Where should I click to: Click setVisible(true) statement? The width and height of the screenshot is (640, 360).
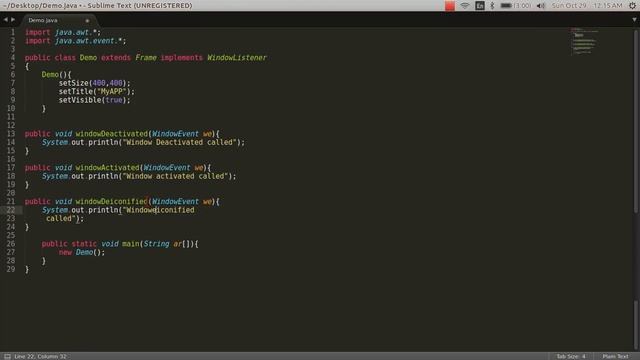[x=94, y=100]
